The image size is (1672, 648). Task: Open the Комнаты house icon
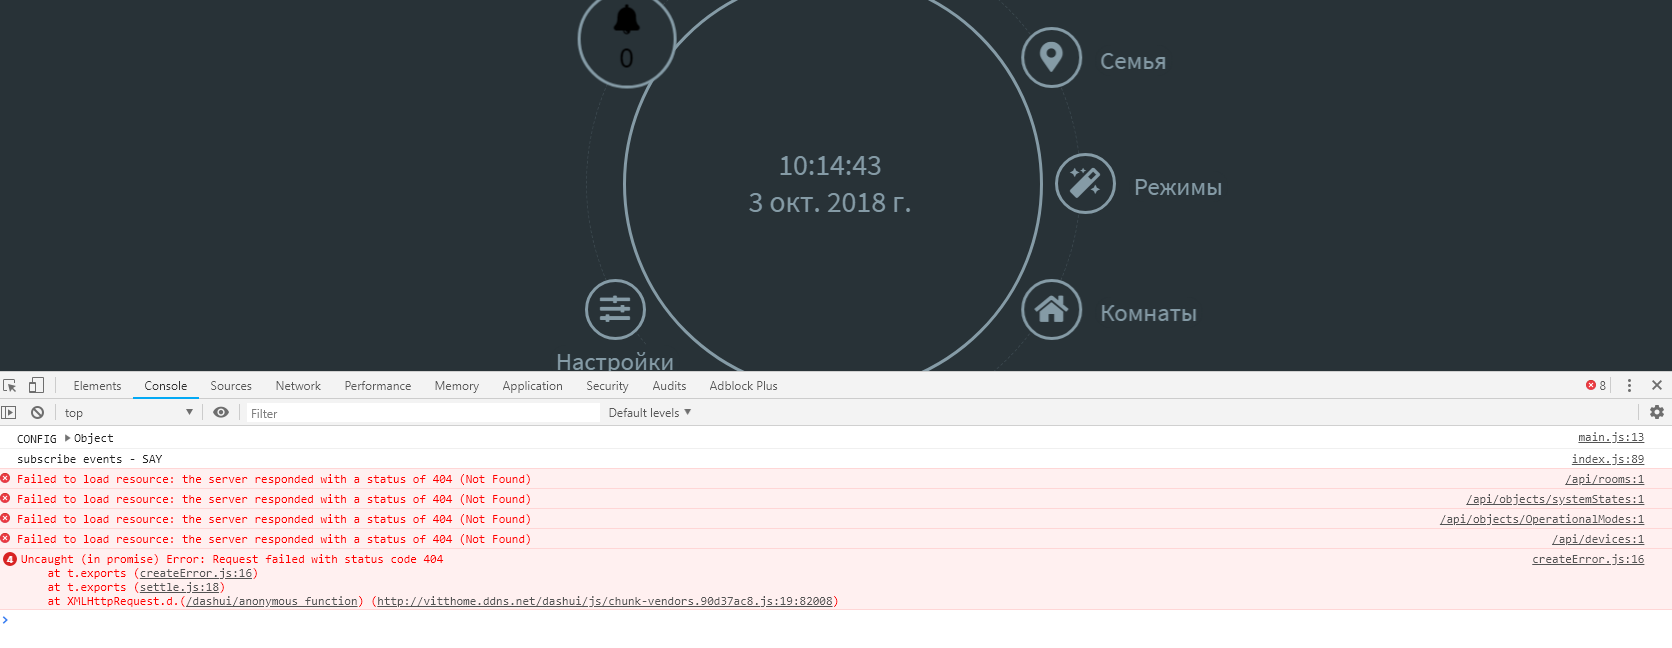[1051, 310]
